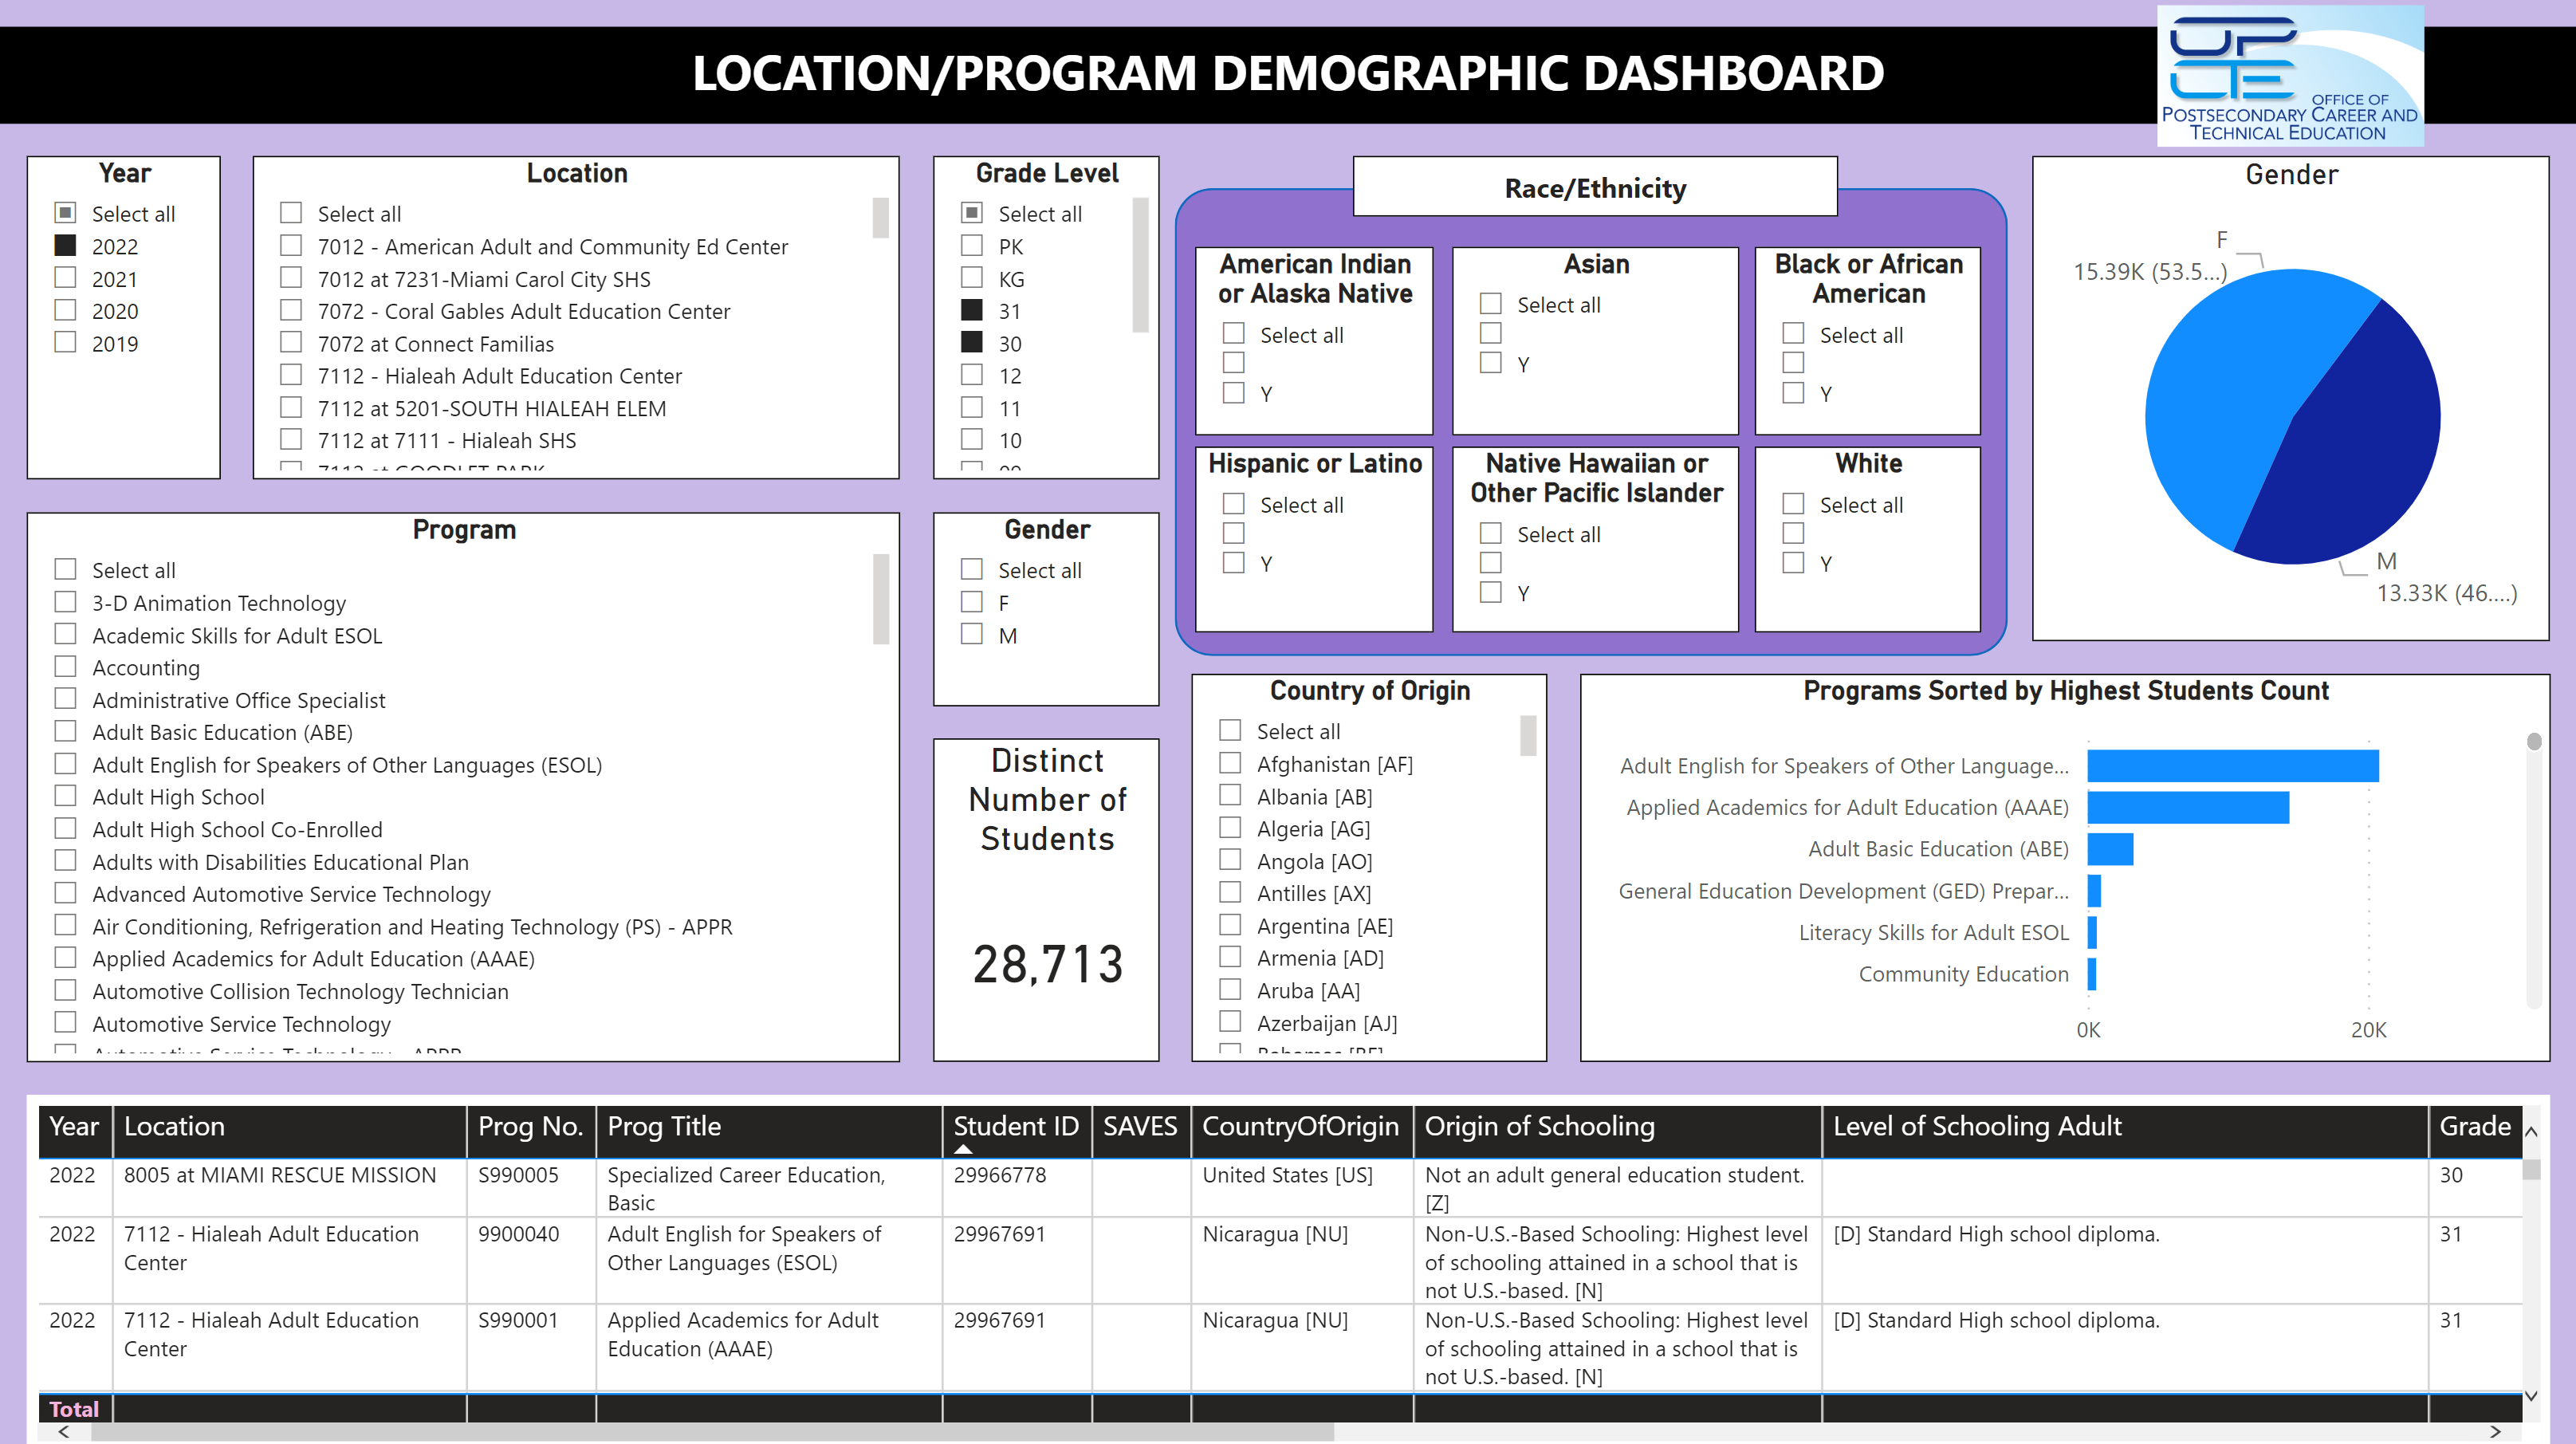Check 7112 Hialeah Adult Education Center location
Screen dimensions: 2576x1444
click(x=291, y=375)
